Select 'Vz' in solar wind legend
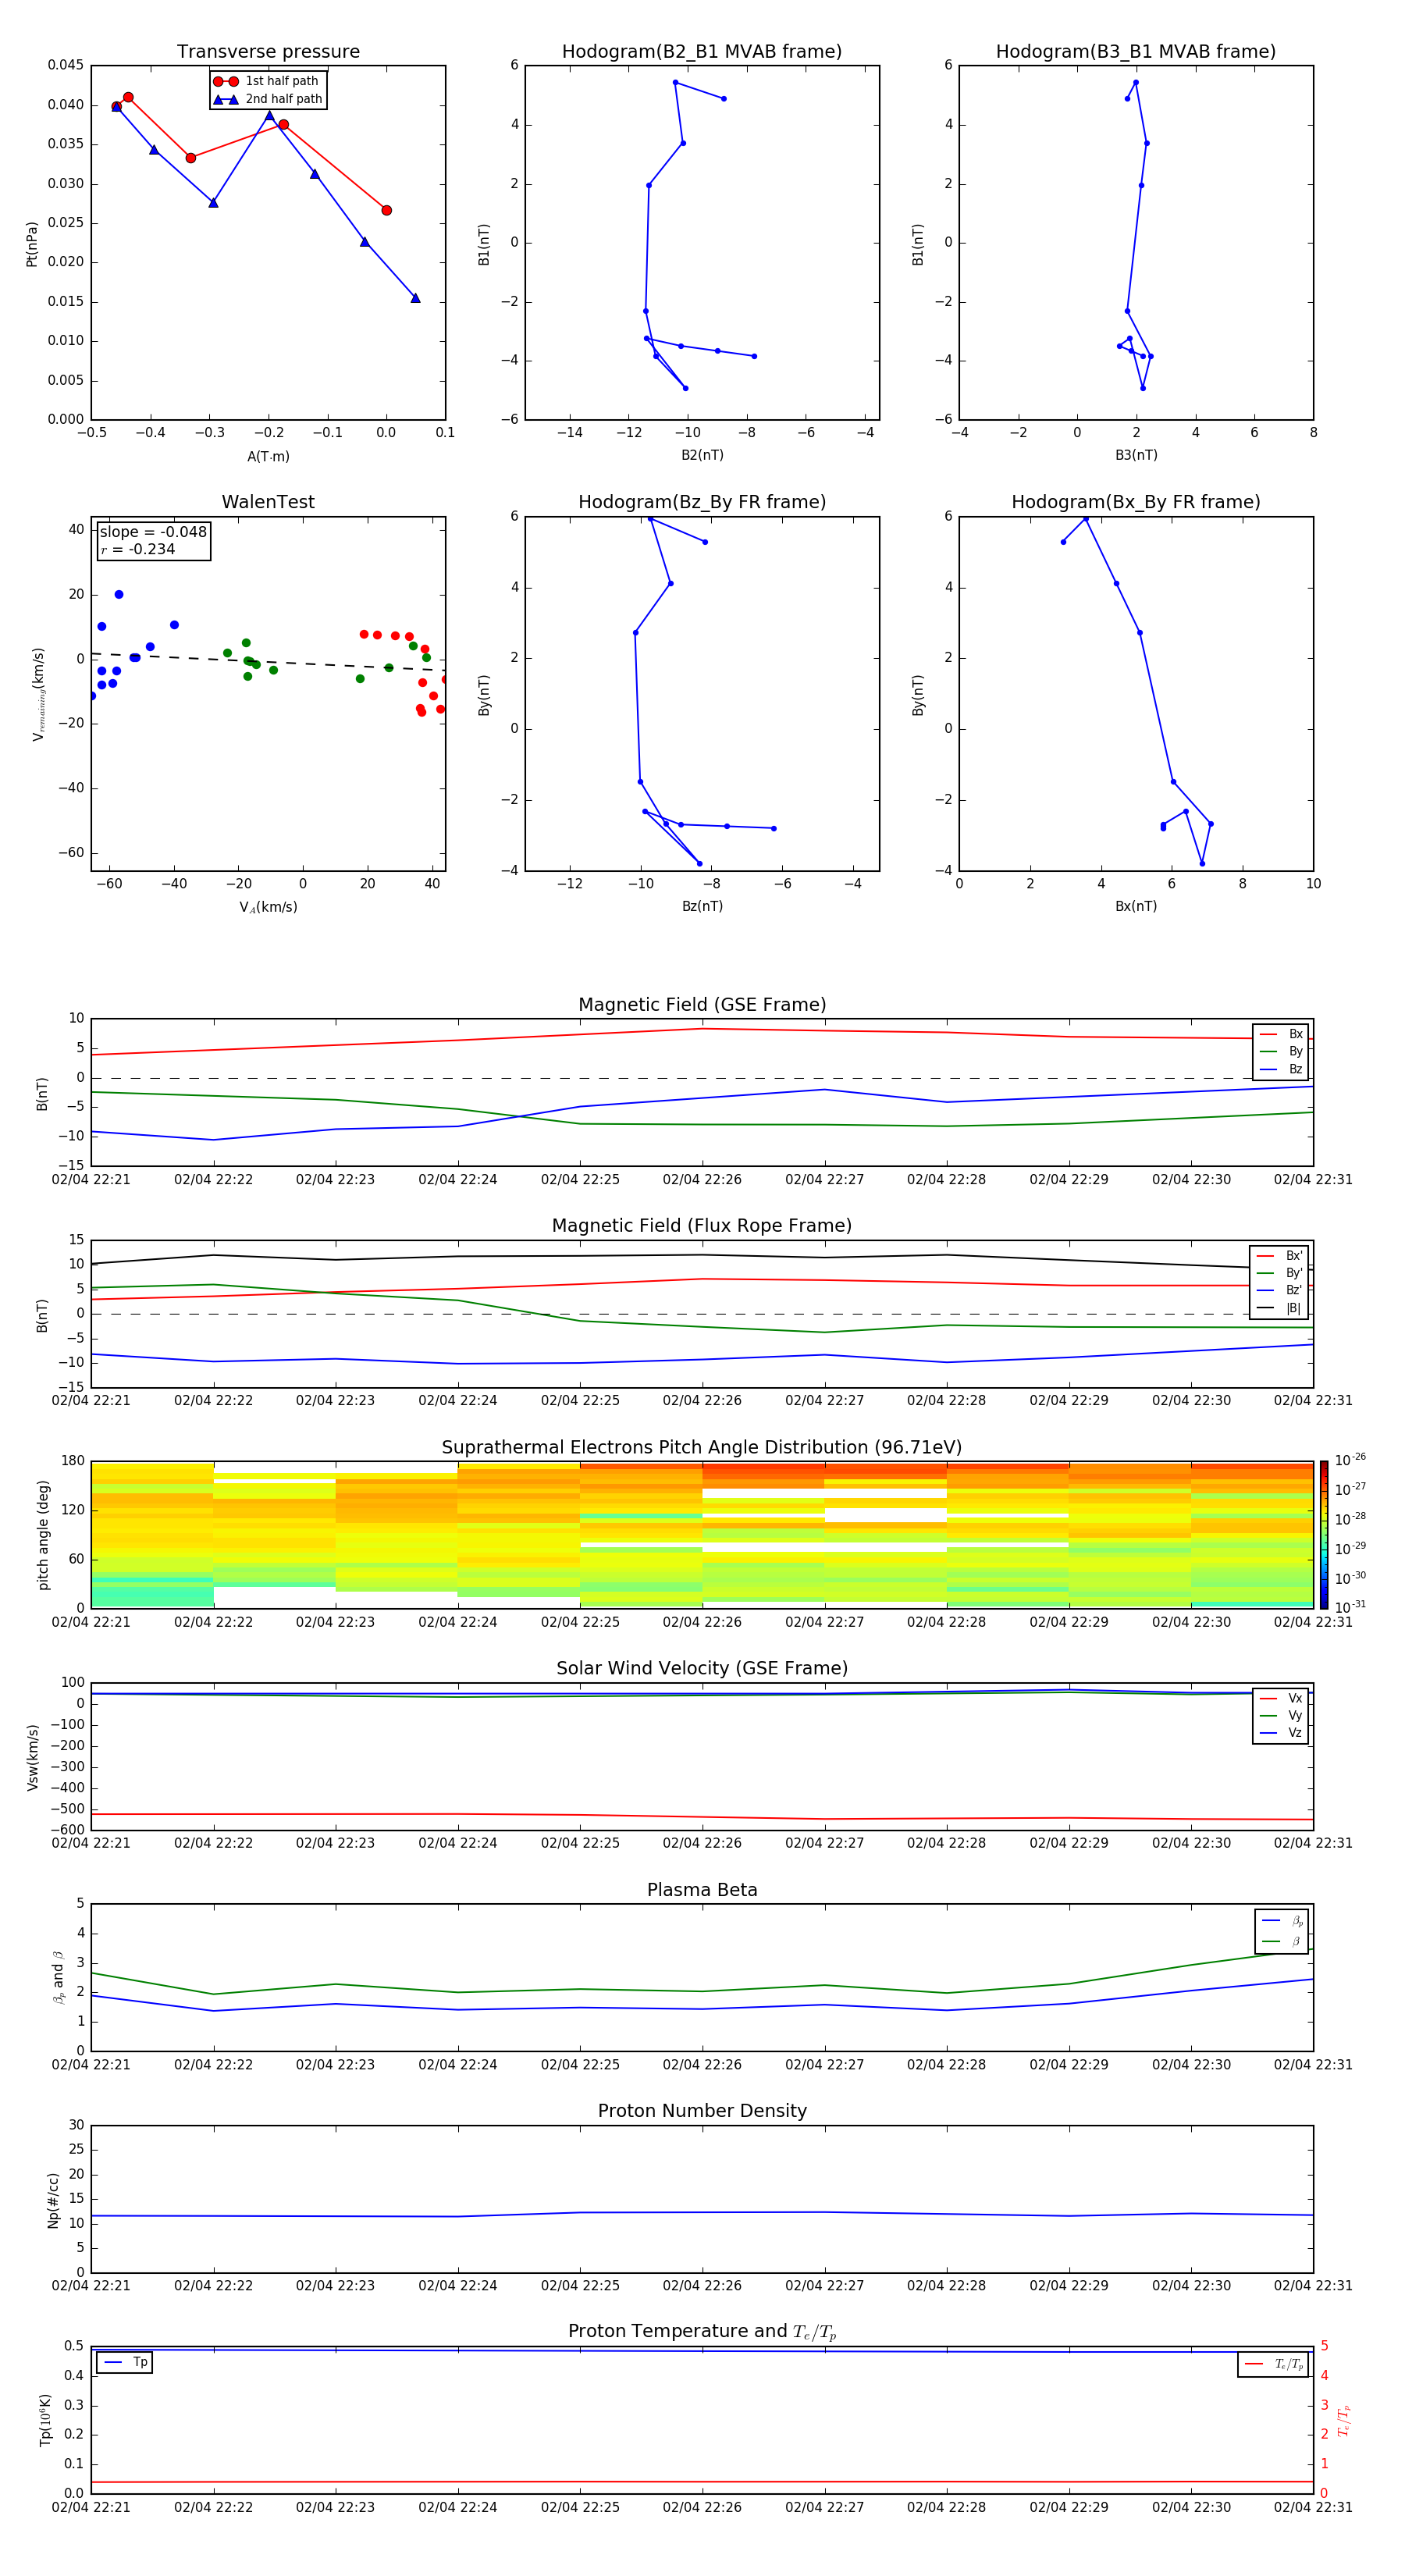Image resolution: width=1405 pixels, height=2576 pixels. (x=1281, y=1733)
